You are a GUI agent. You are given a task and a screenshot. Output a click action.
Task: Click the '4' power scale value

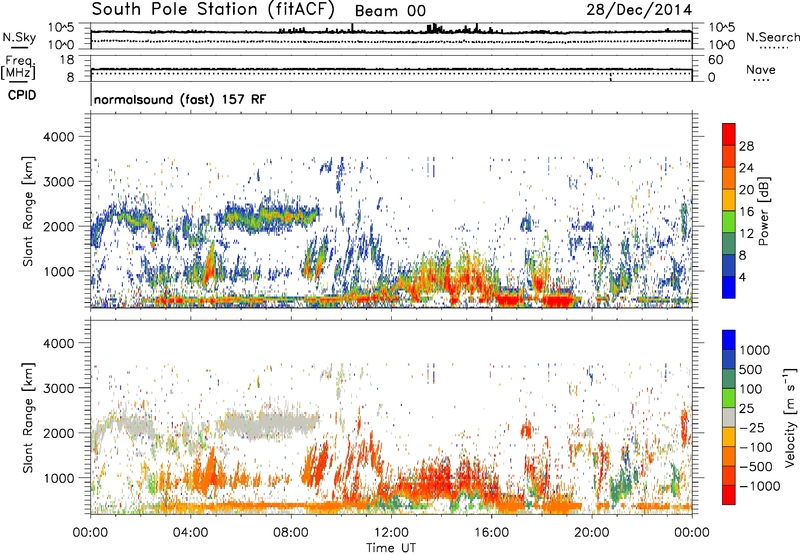click(742, 277)
